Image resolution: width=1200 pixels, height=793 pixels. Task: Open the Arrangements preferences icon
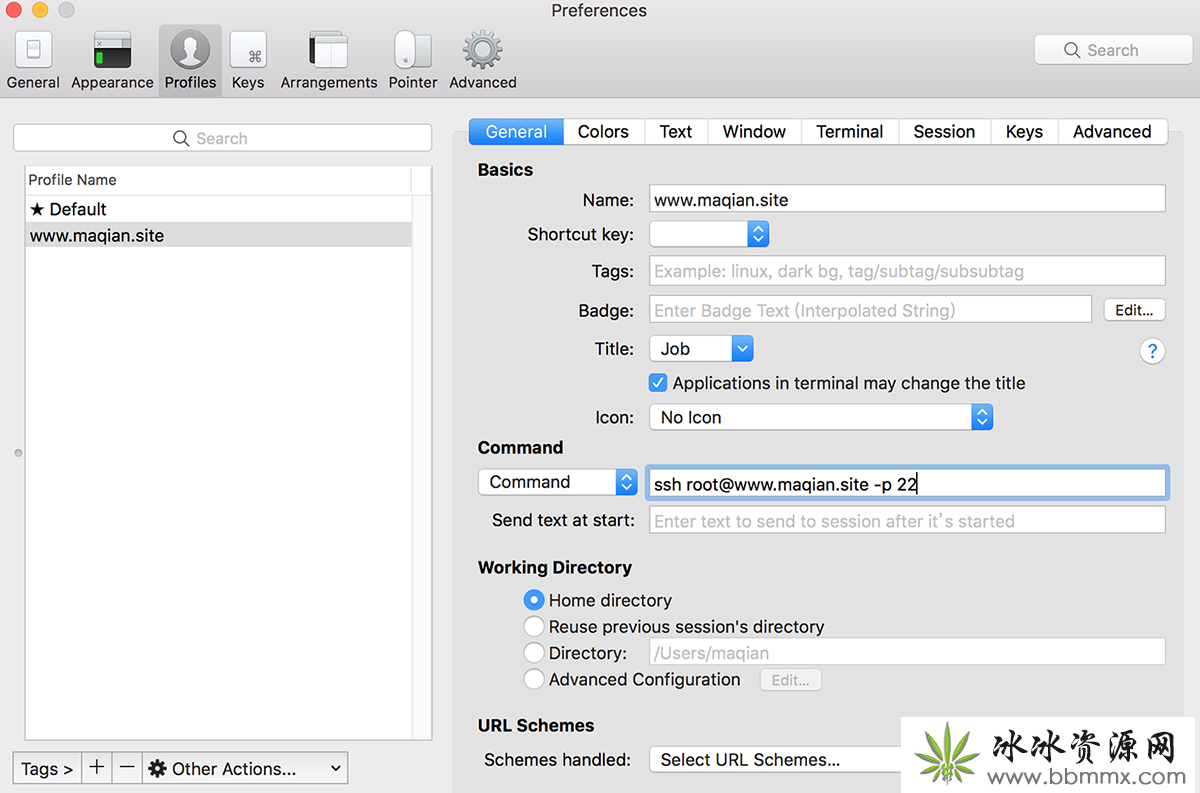pos(329,60)
